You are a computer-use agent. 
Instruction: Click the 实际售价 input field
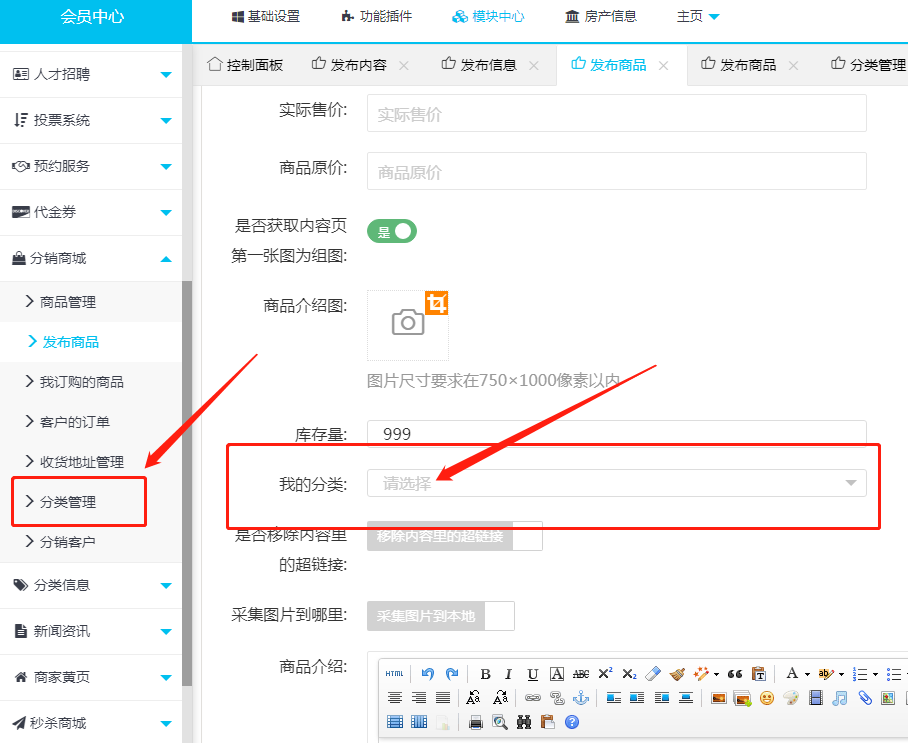coord(616,114)
